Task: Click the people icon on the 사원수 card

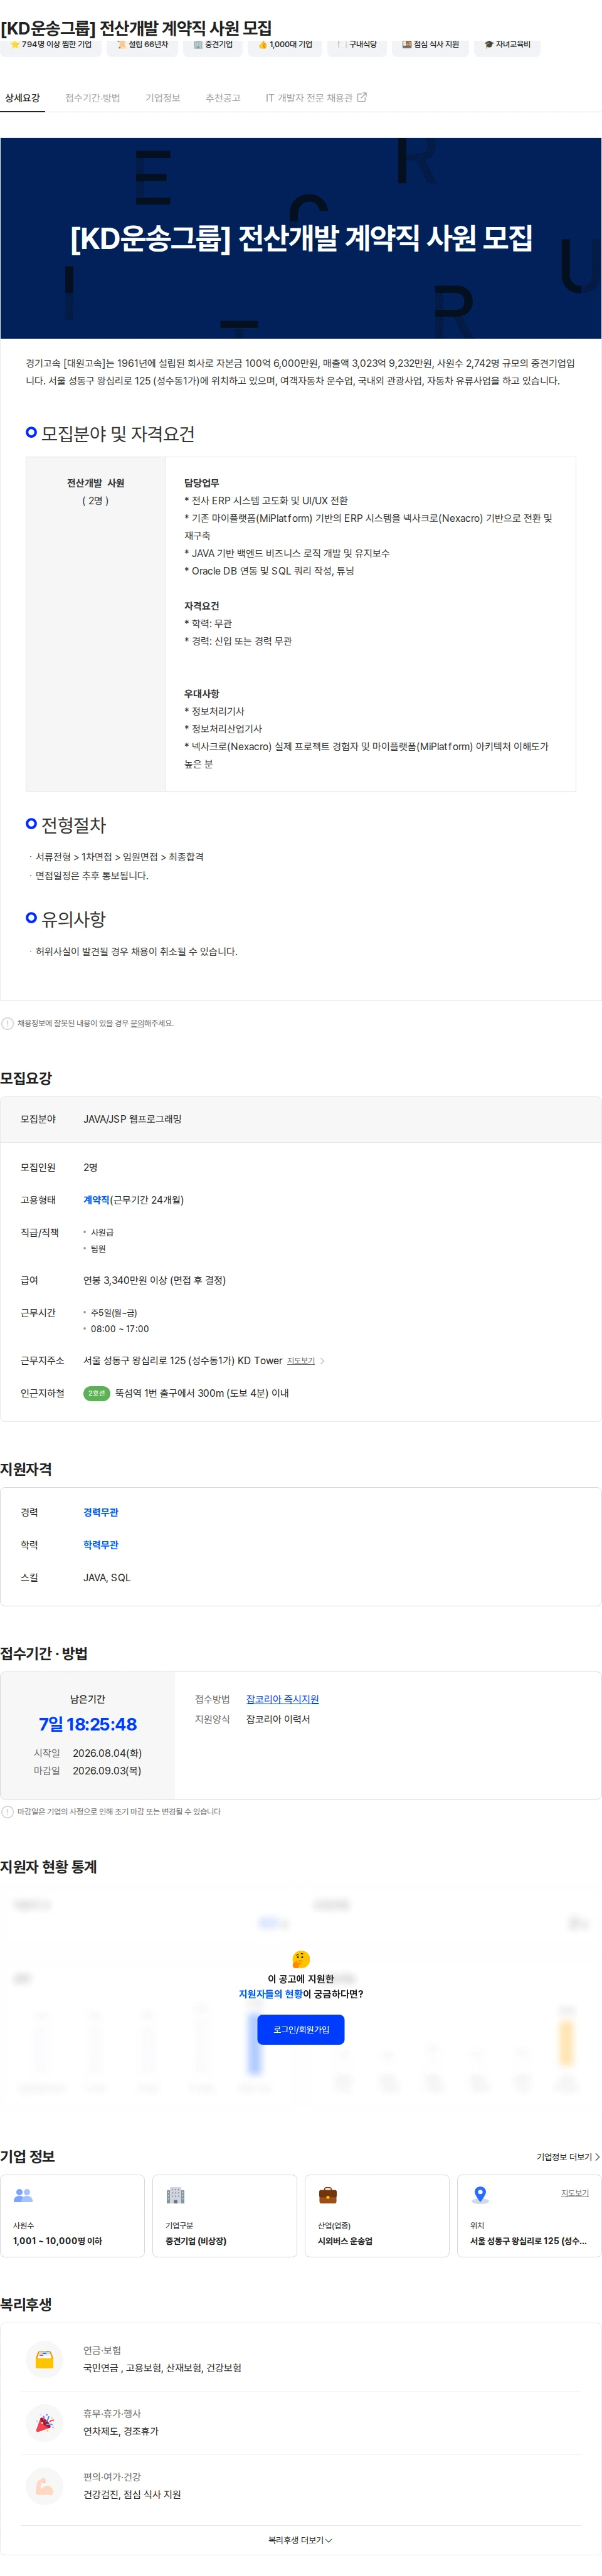Action: (x=23, y=2195)
